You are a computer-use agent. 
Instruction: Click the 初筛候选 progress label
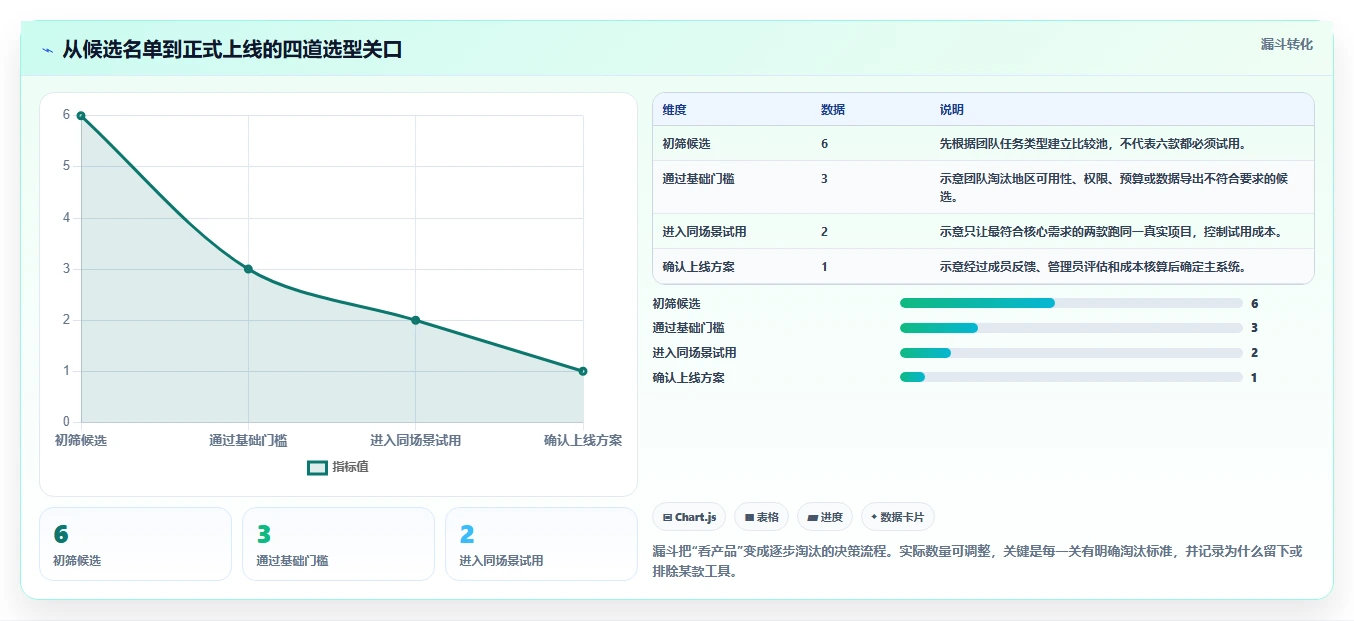point(677,304)
